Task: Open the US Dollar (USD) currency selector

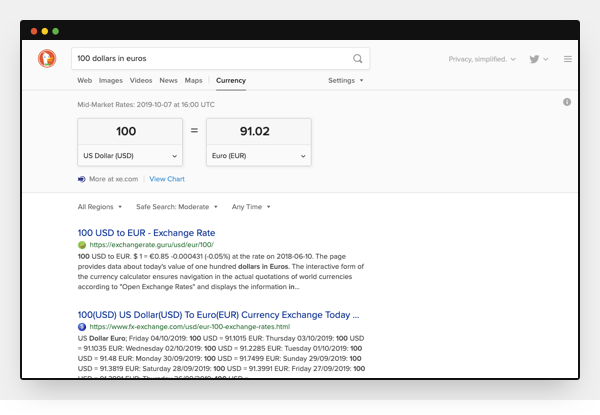Action: (x=130, y=156)
